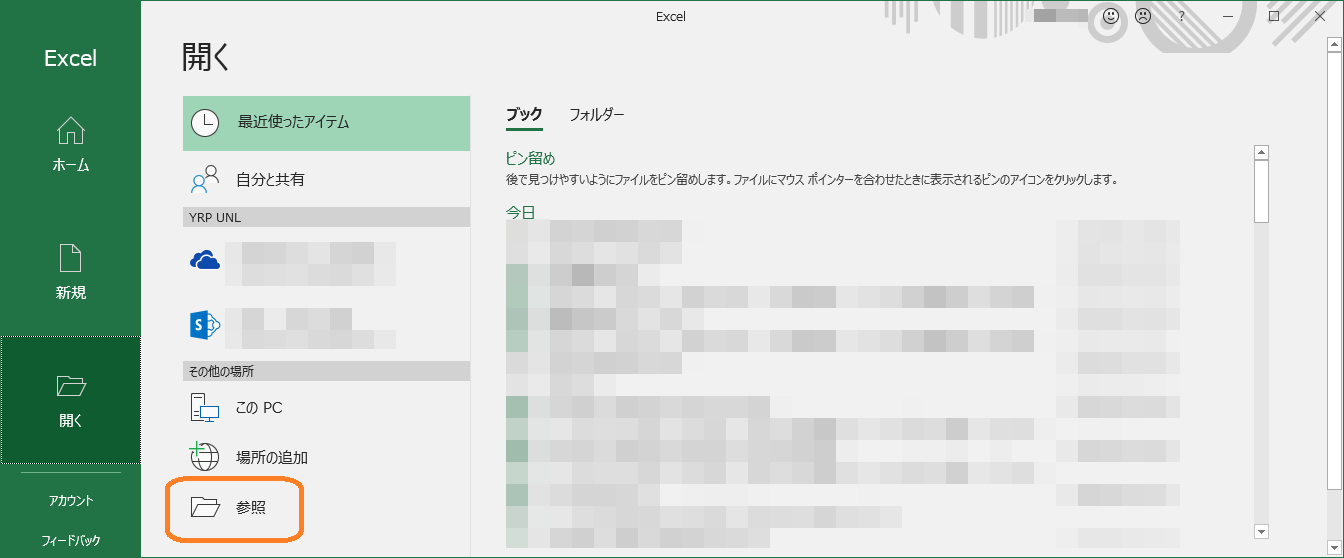Open the フィードバック page
This screenshot has width=1344, height=558.
[70, 540]
